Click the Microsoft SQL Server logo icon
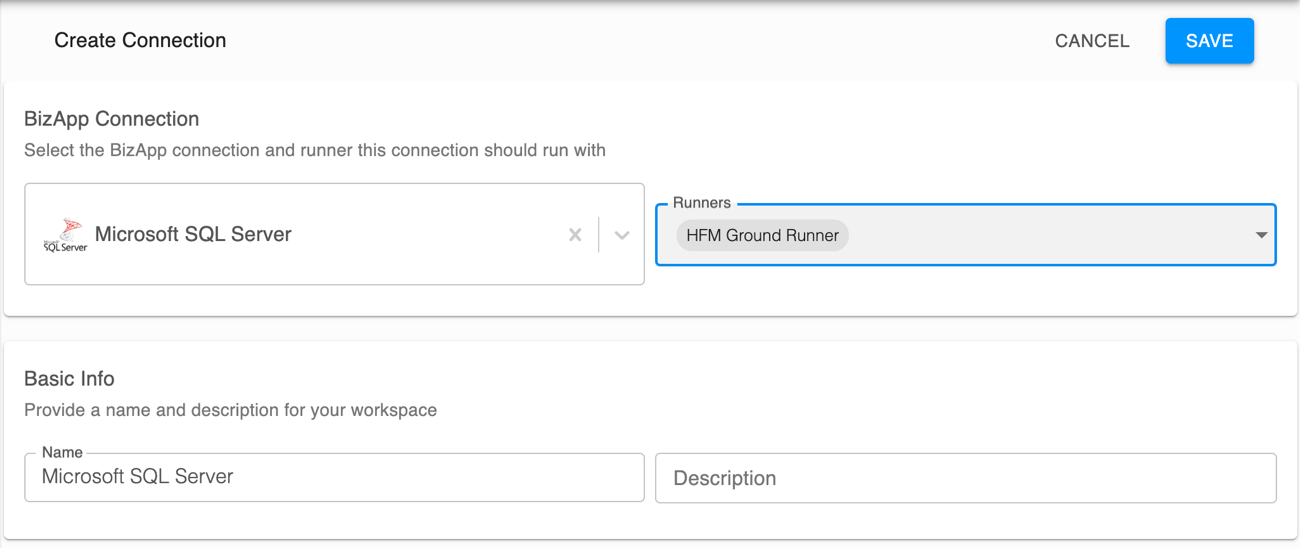 65,235
